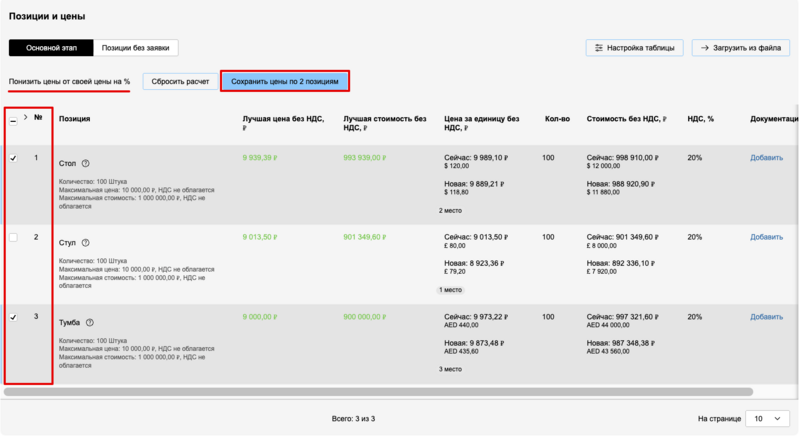Click the Добавить link for Стул row
Screen dimensions: 800x437
tap(766, 237)
